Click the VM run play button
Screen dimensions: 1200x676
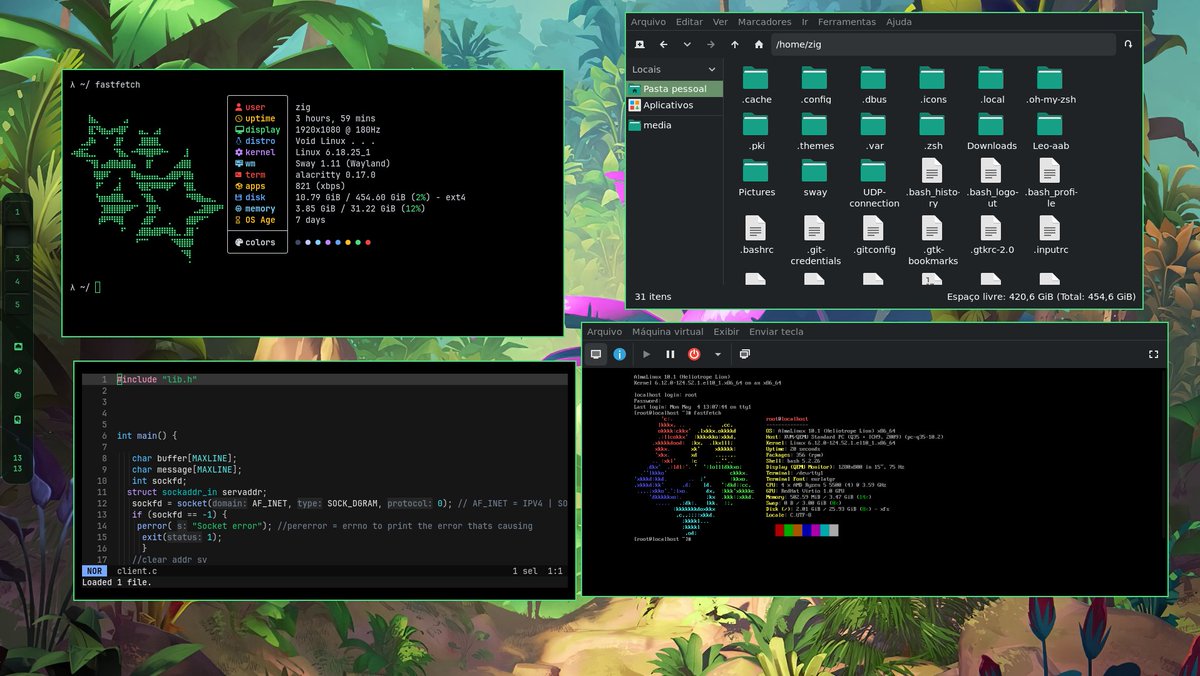647,354
